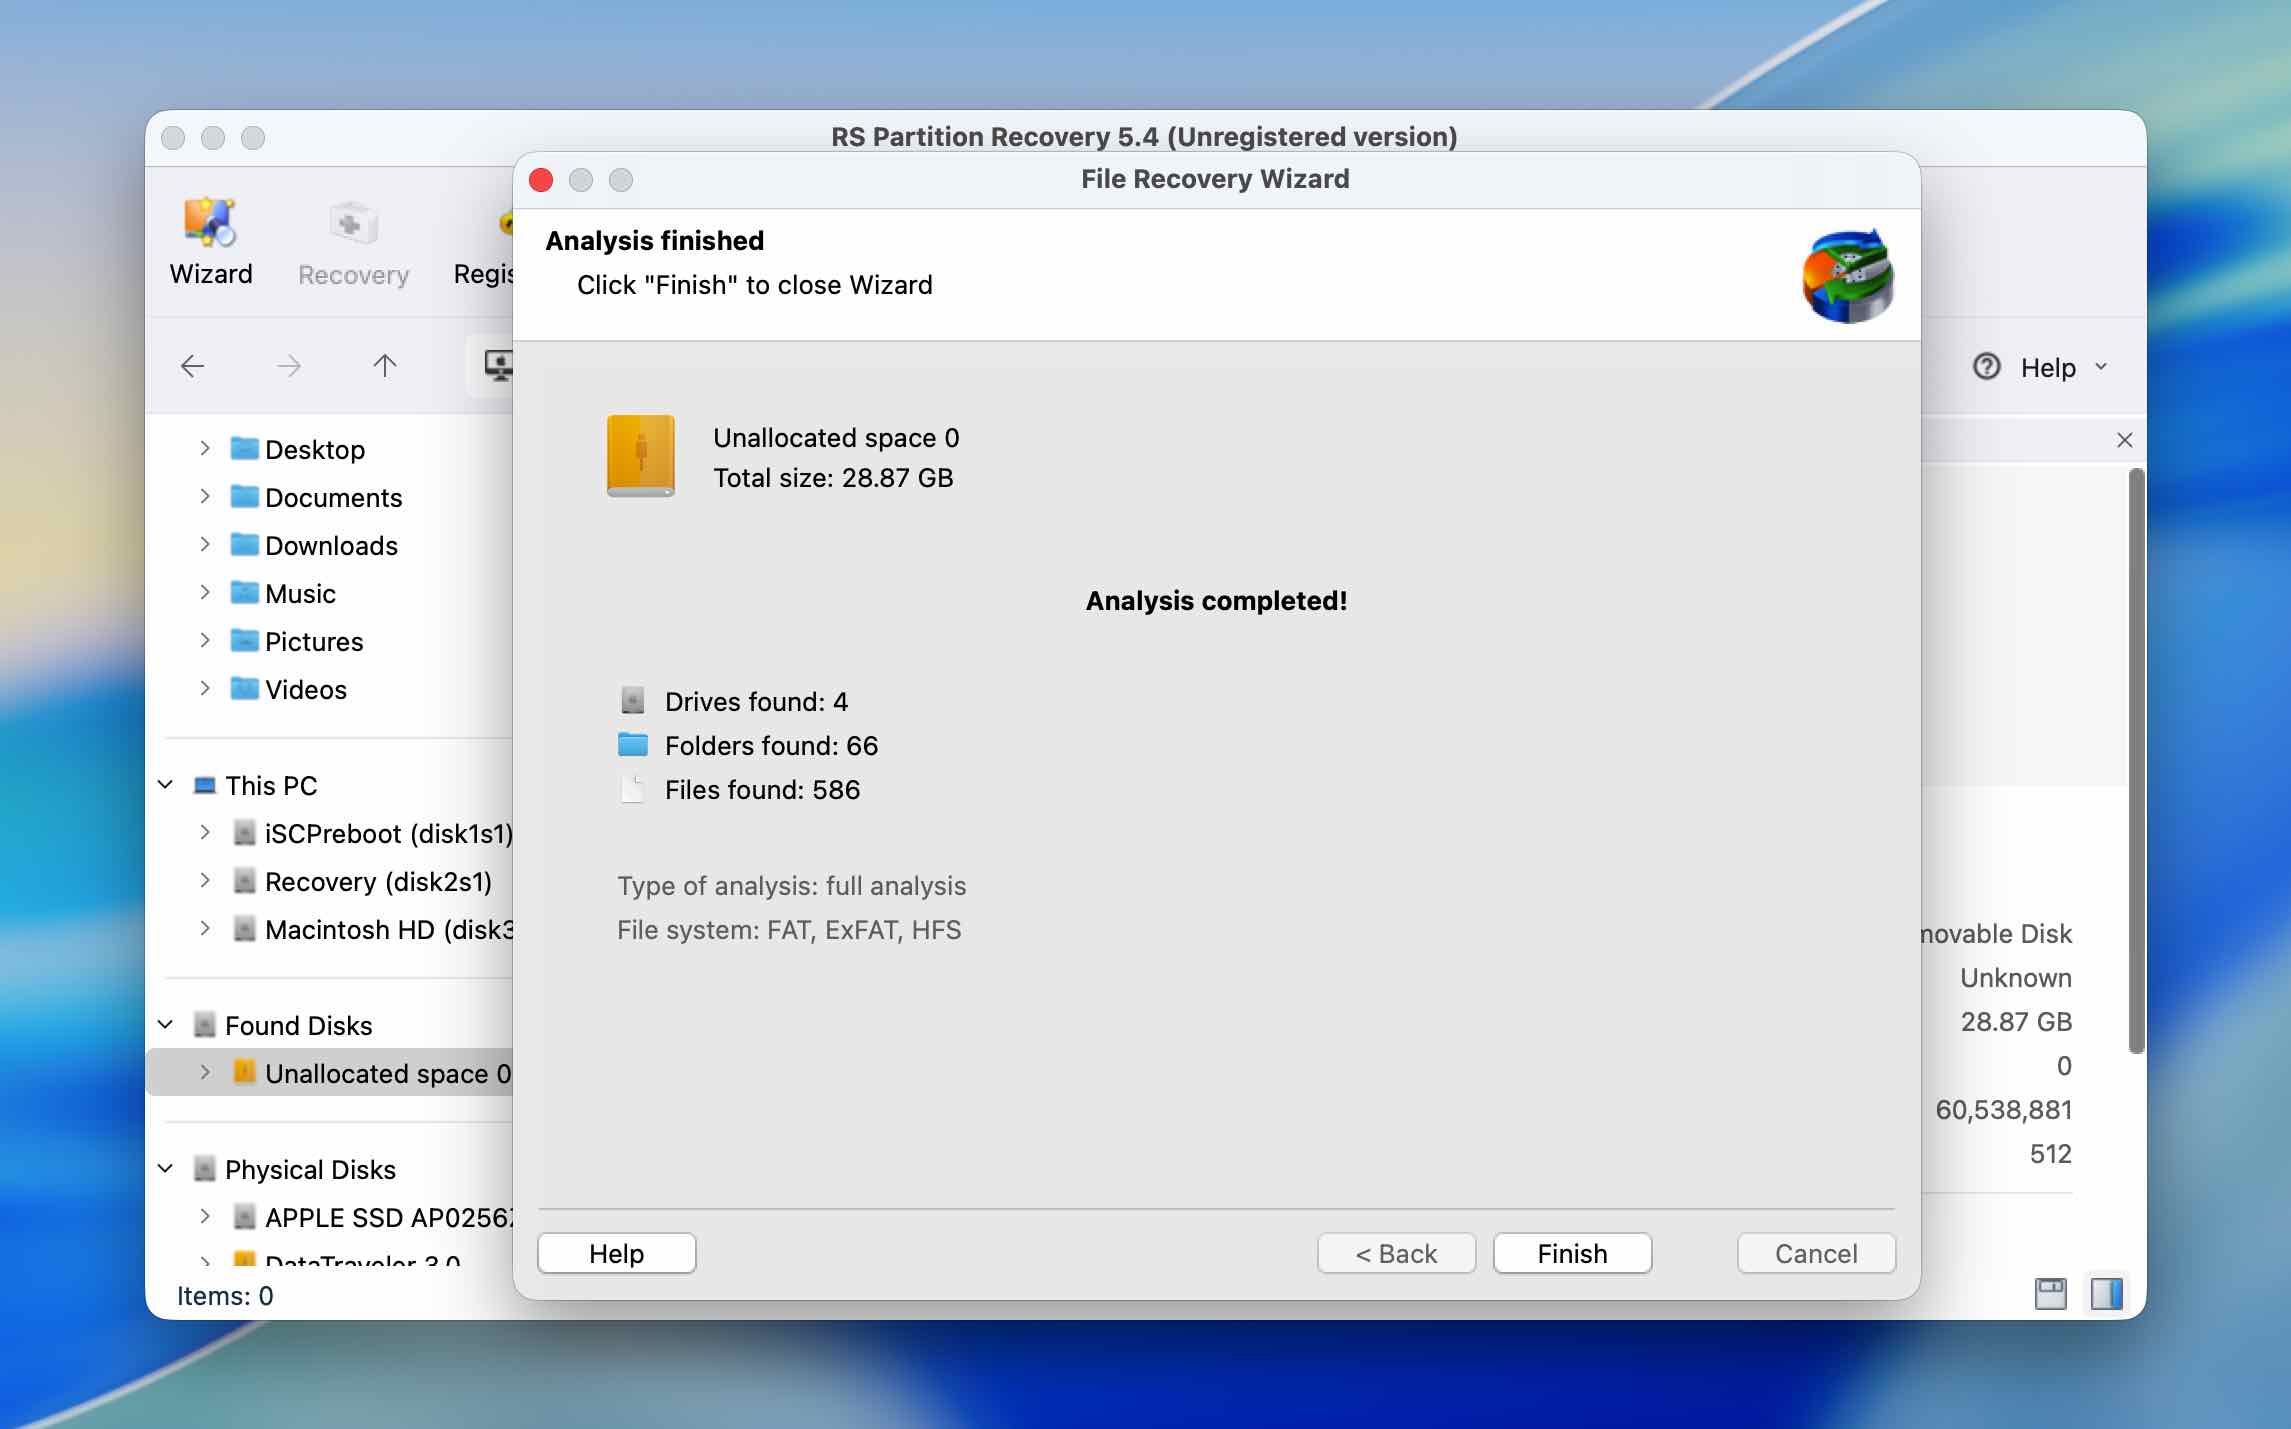Click the RS Partition Recovery logo
The image size is (2291, 1429).
[x=1848, y=275]
